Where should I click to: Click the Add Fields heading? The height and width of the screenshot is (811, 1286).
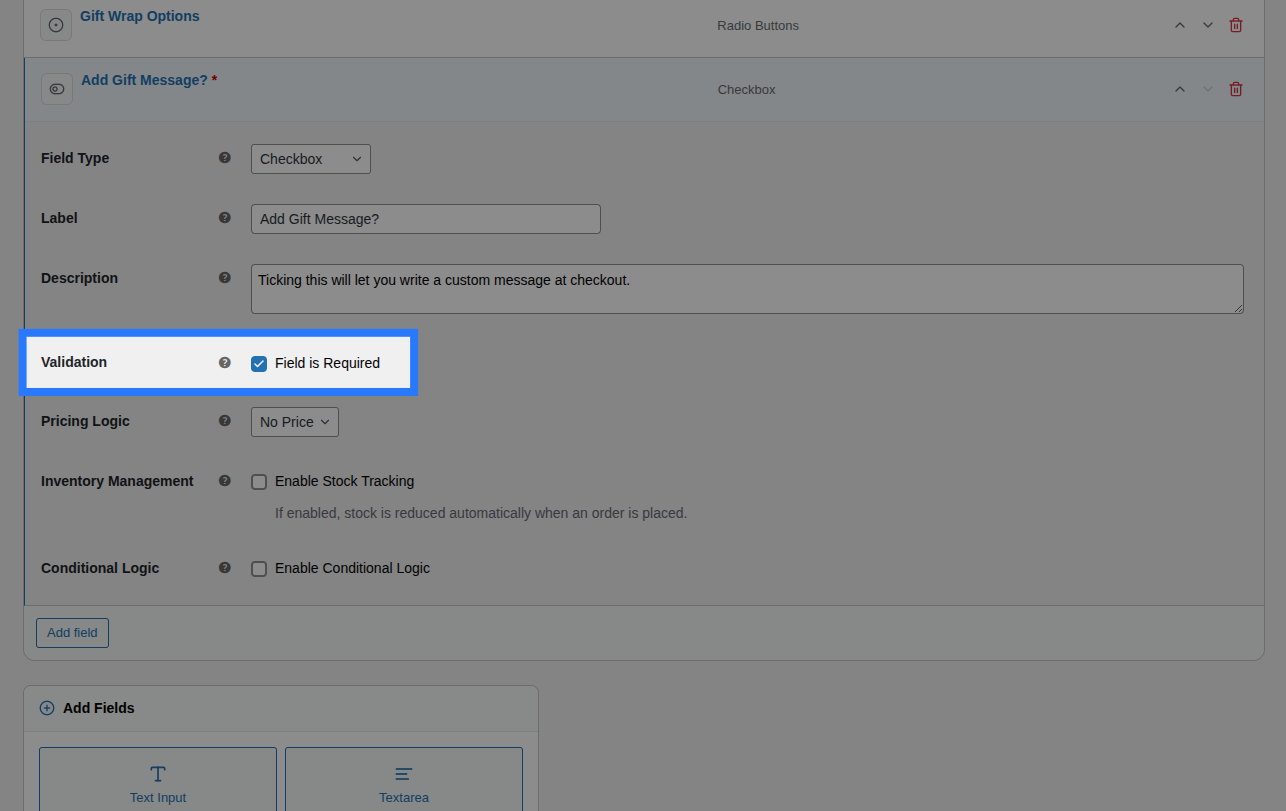[99, 708]
